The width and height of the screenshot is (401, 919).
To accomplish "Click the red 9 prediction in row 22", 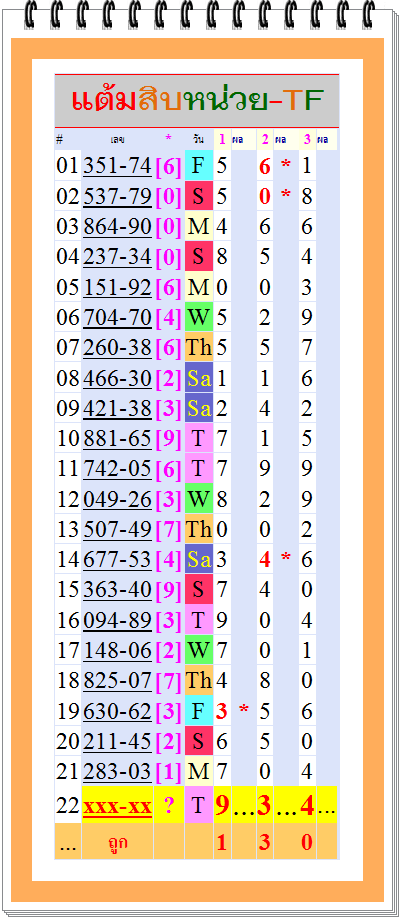I will [222, 806].
